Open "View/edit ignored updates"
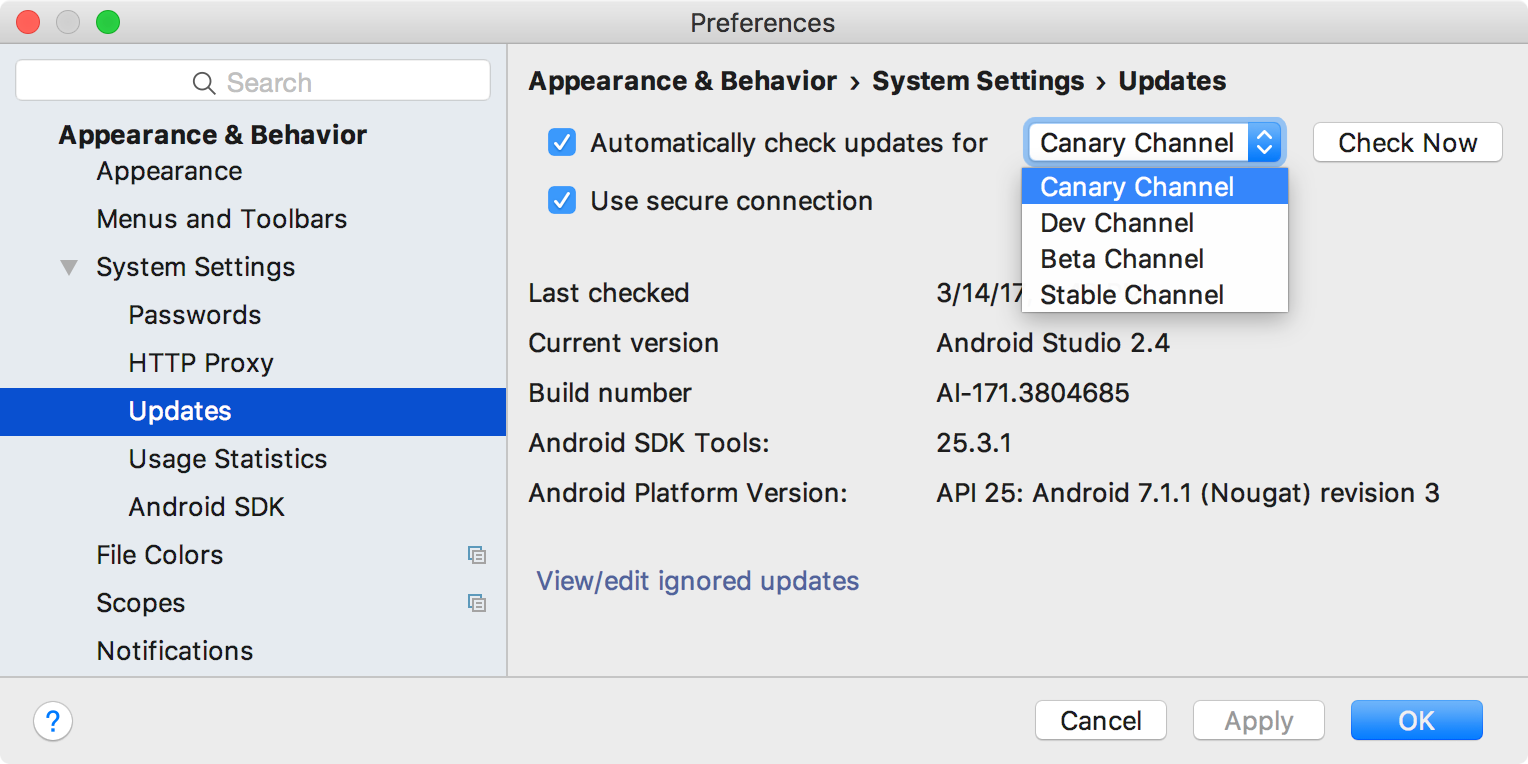This screenshot has width=1528, height=764. tap(697, 581)
